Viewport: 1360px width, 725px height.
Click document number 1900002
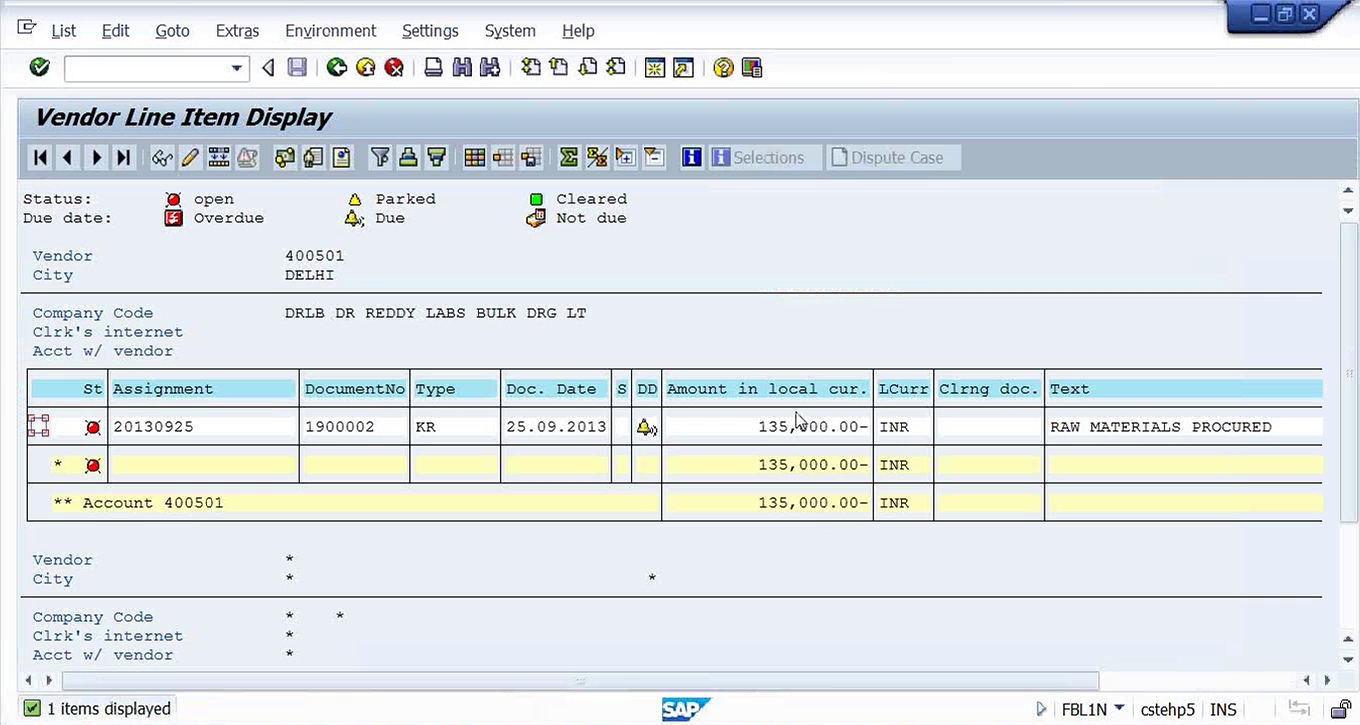click(x=340, y=427)
